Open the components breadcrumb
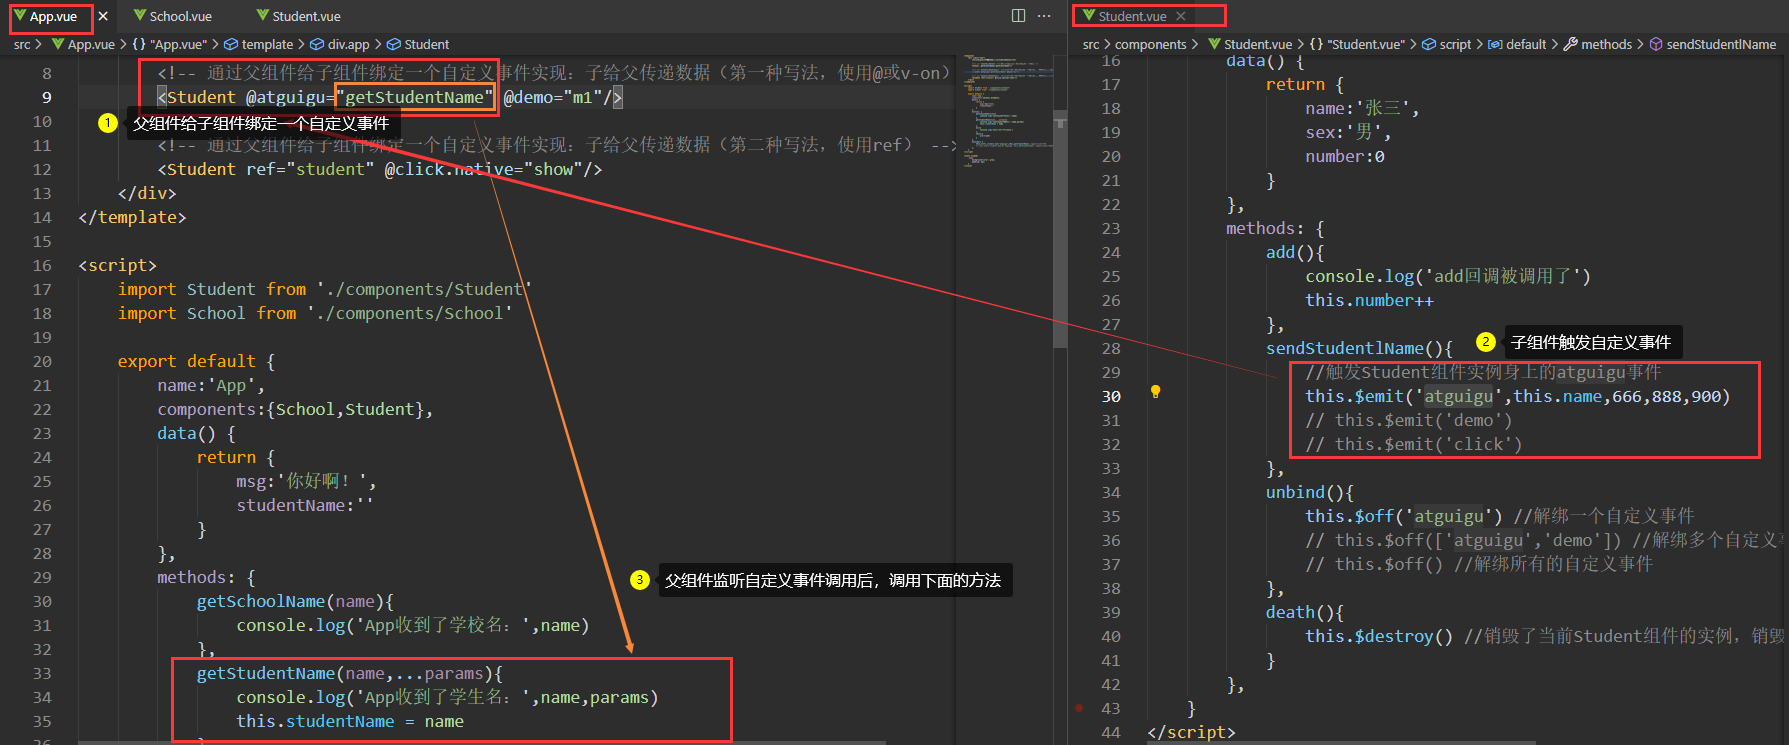1789x745 pixels. coord(1150,45)
